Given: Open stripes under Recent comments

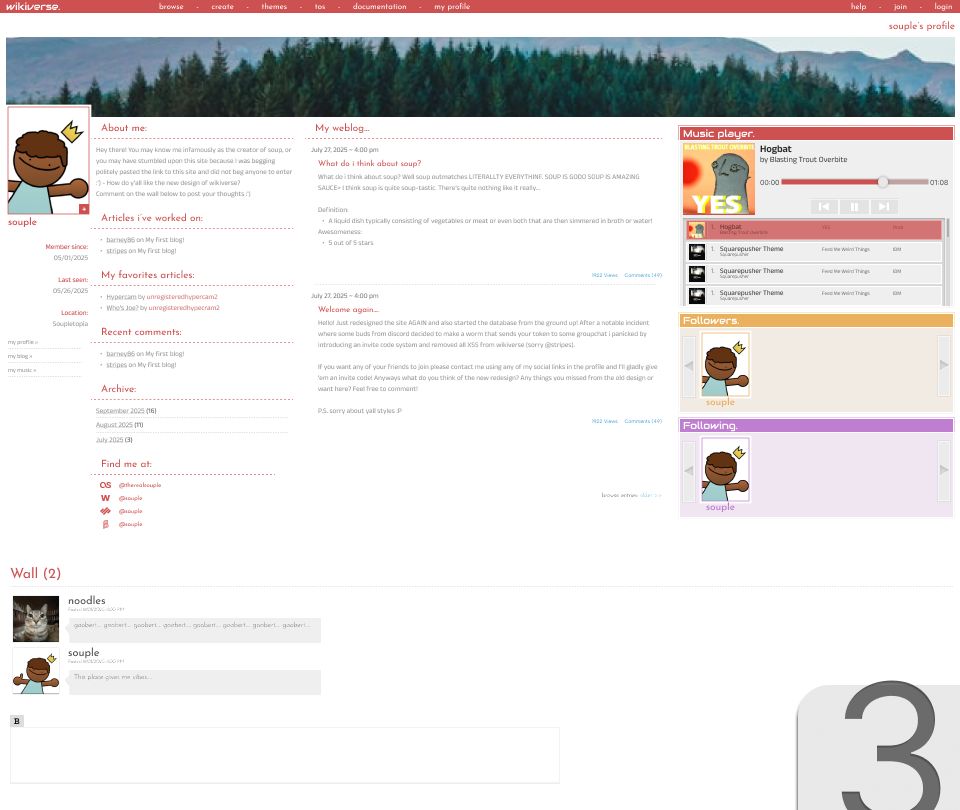Looking at the screenshot, I should [x=116, y=365].
